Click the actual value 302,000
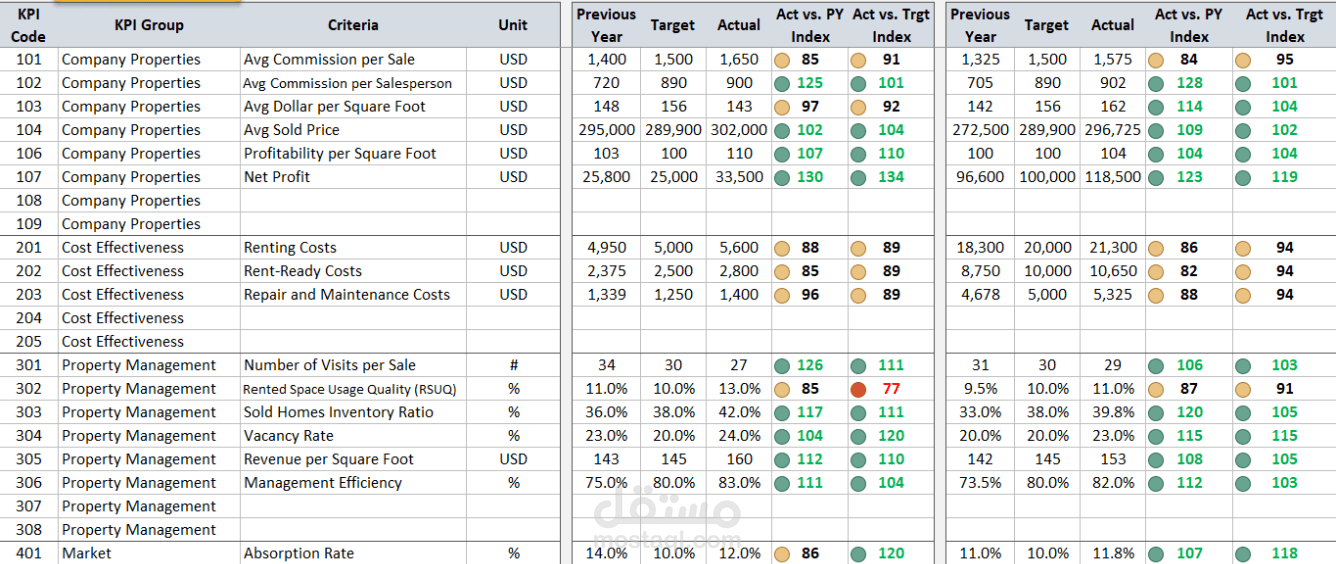The height and width of the screenshot is (564, 1336). coord(739,130)
